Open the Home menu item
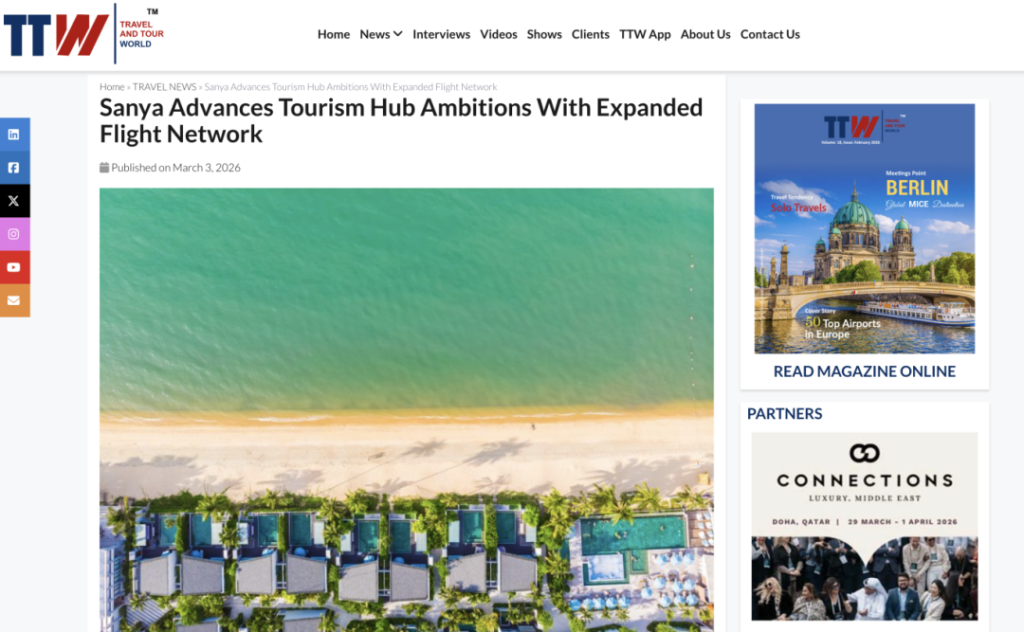The image size is (1024, 632). pos(334,34)
